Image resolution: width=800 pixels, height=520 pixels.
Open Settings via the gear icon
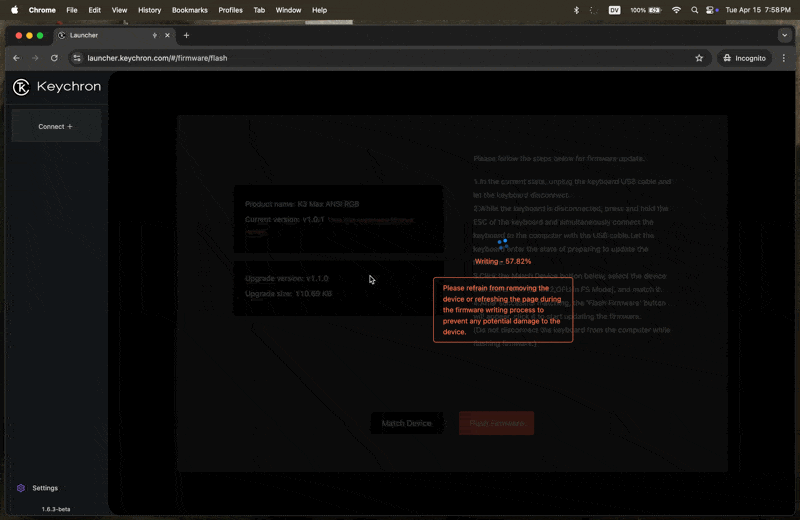pos(21,488)
